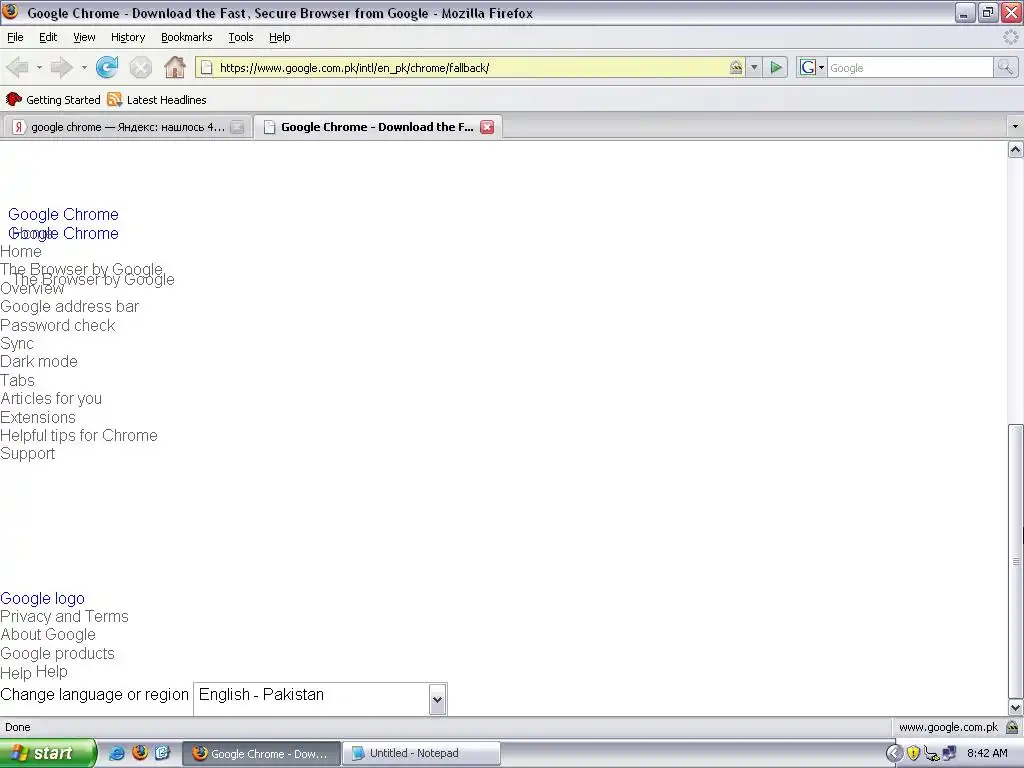Close the Yandex search tab

click(238, 127)
